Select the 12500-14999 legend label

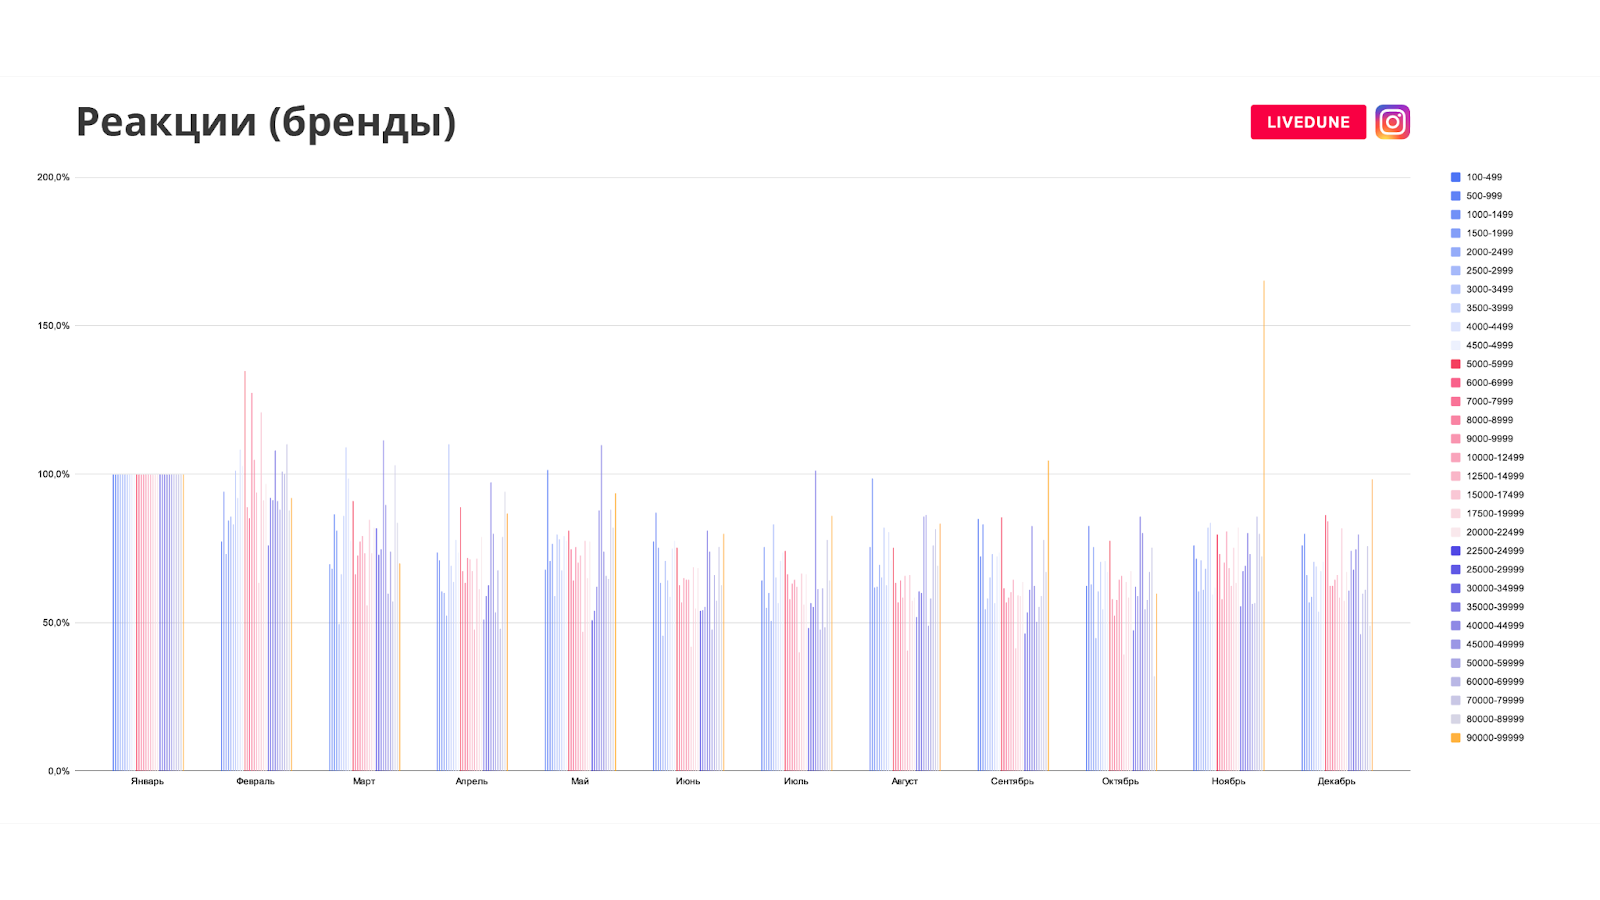(1495, 476)
